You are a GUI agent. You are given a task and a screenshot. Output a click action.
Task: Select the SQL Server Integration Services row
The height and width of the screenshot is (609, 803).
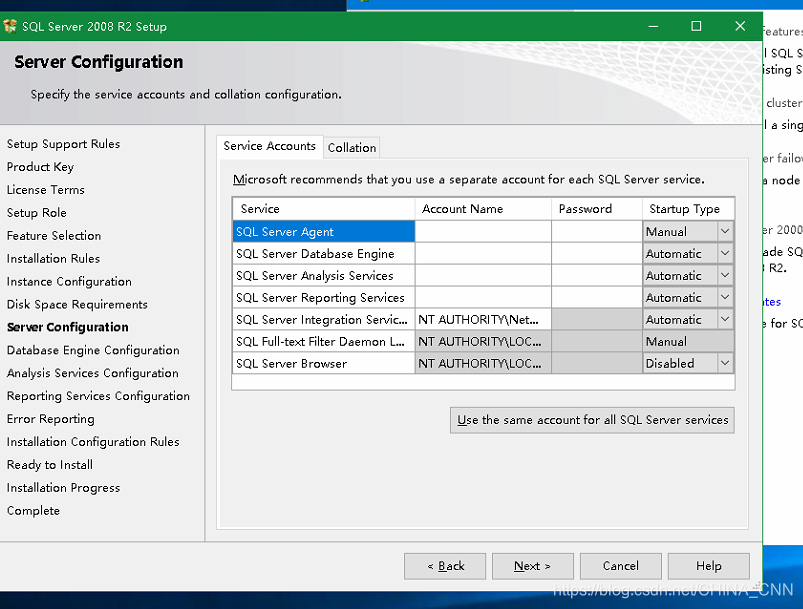[324, 320]
